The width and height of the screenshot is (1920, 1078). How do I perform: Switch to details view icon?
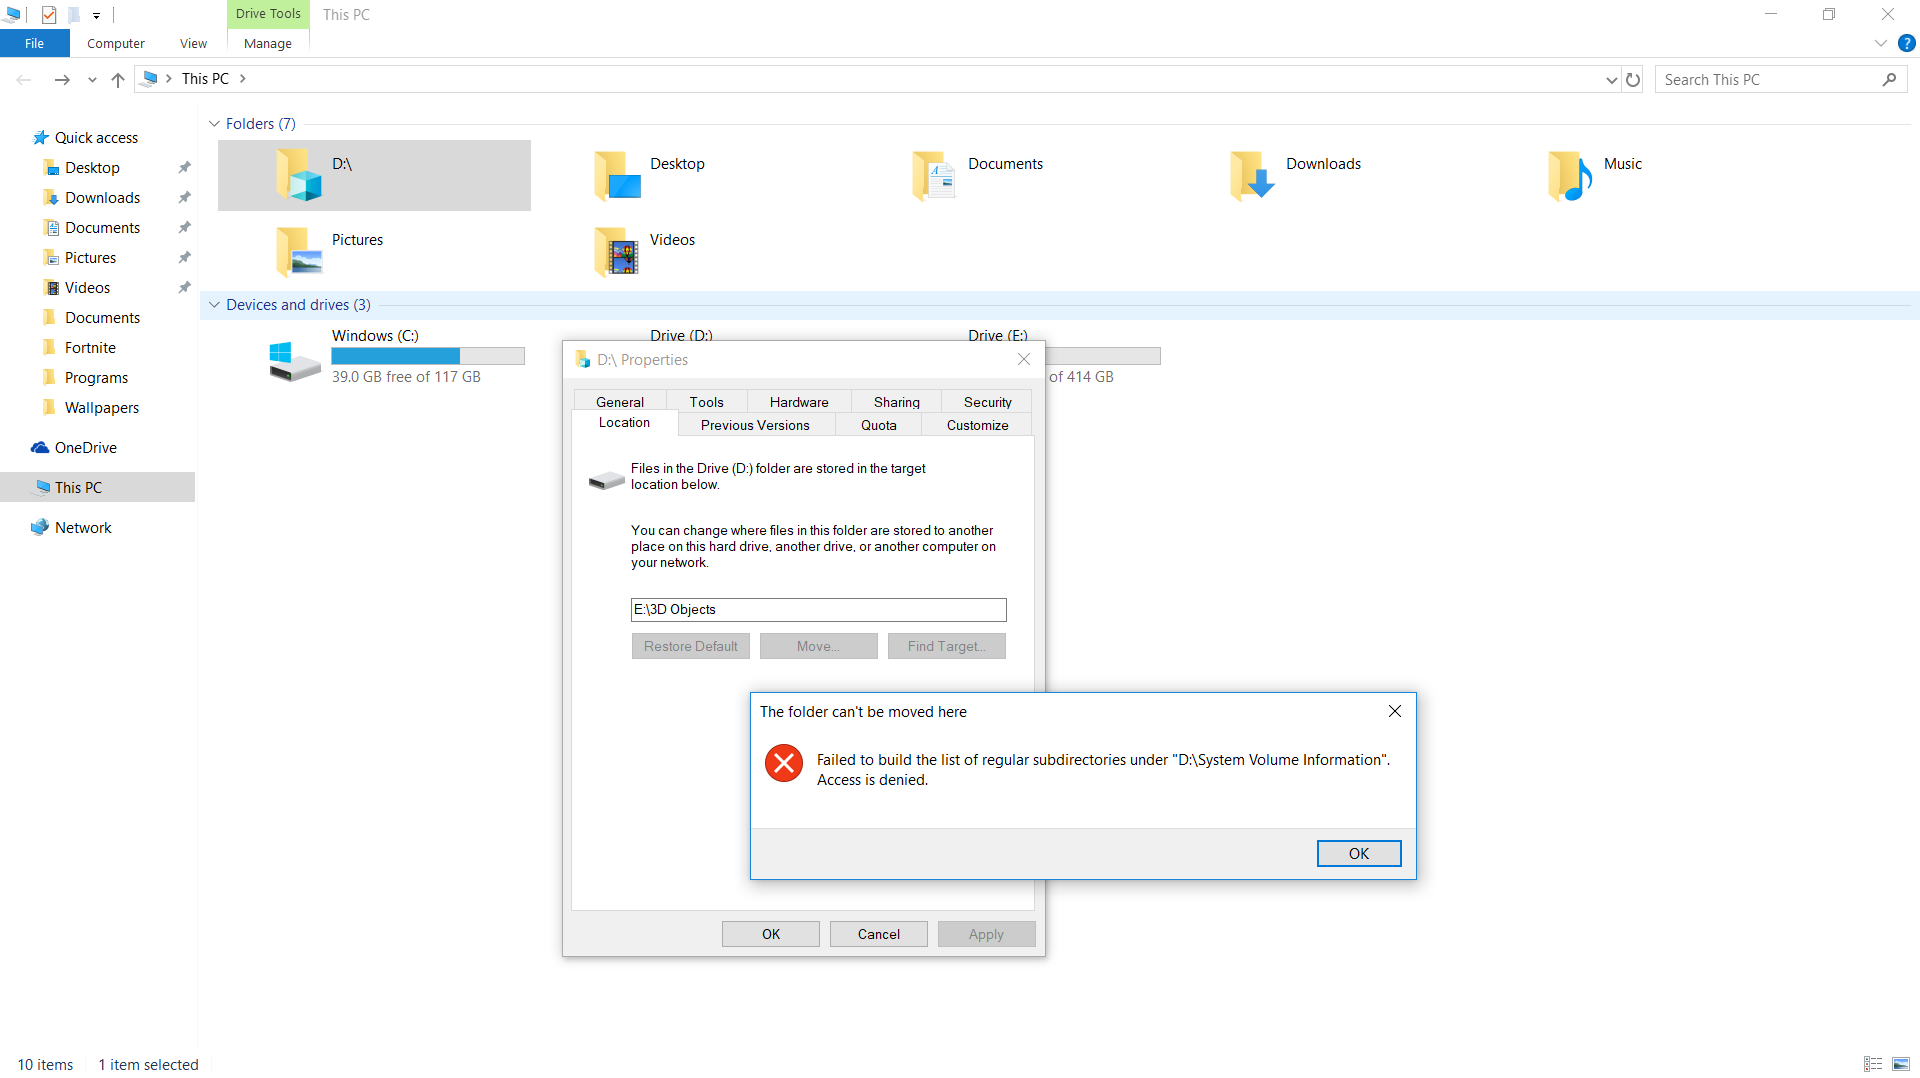(x=1873, y=1064)
